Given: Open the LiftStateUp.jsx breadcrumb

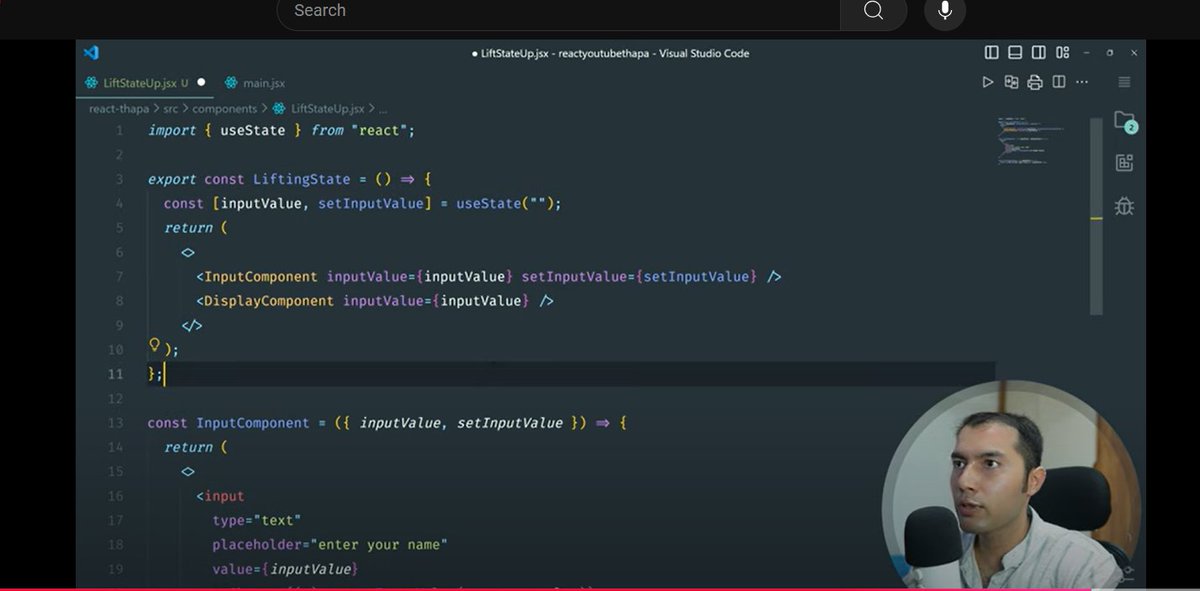Looking at the screenshot, I should pos(327,108).
